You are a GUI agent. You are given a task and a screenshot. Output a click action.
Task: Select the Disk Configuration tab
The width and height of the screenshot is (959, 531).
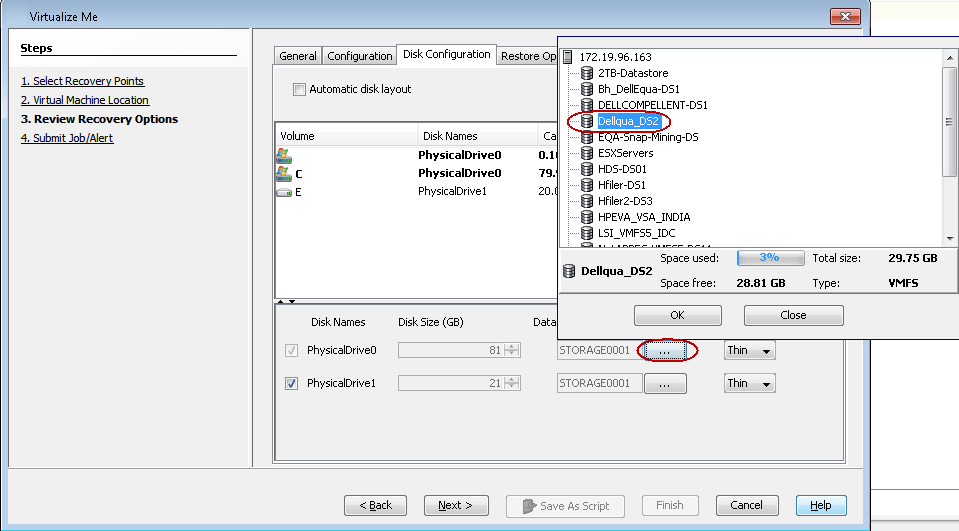[x=446, y=54]
